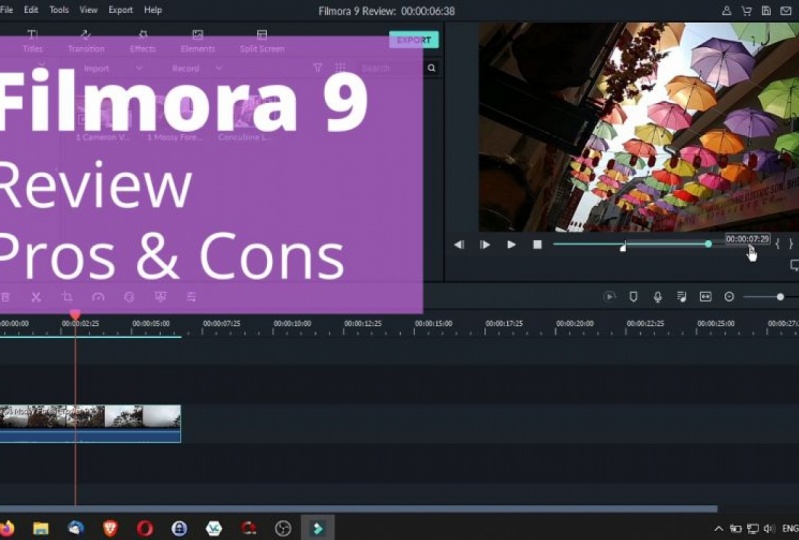
Task: Select the crop tool in timeline toolbar
Action: tap(67, 297)
